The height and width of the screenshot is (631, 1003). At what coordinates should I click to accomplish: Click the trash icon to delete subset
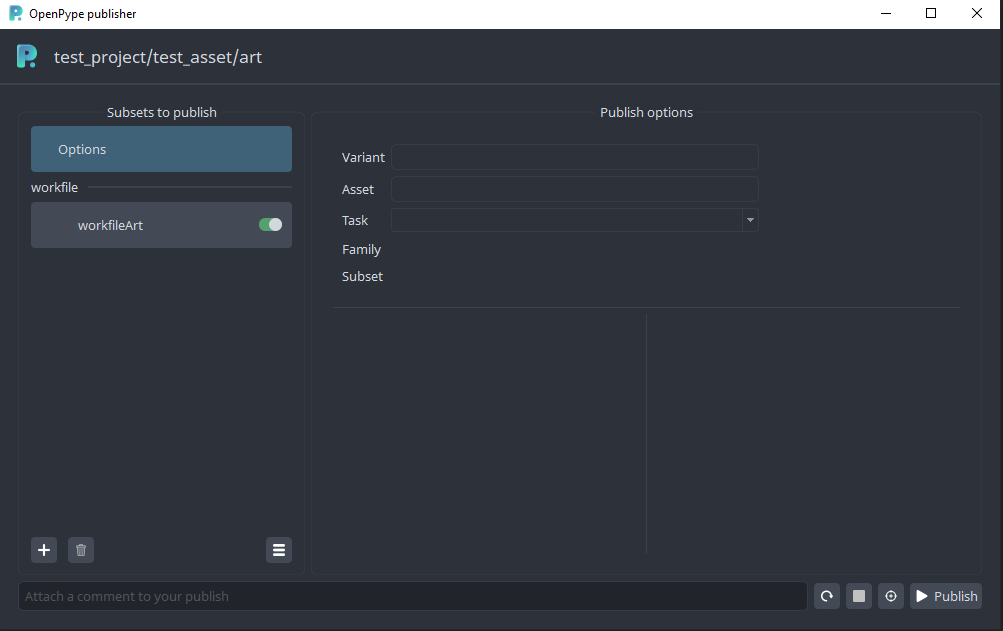pyautogui.click(x=81, y=550)
